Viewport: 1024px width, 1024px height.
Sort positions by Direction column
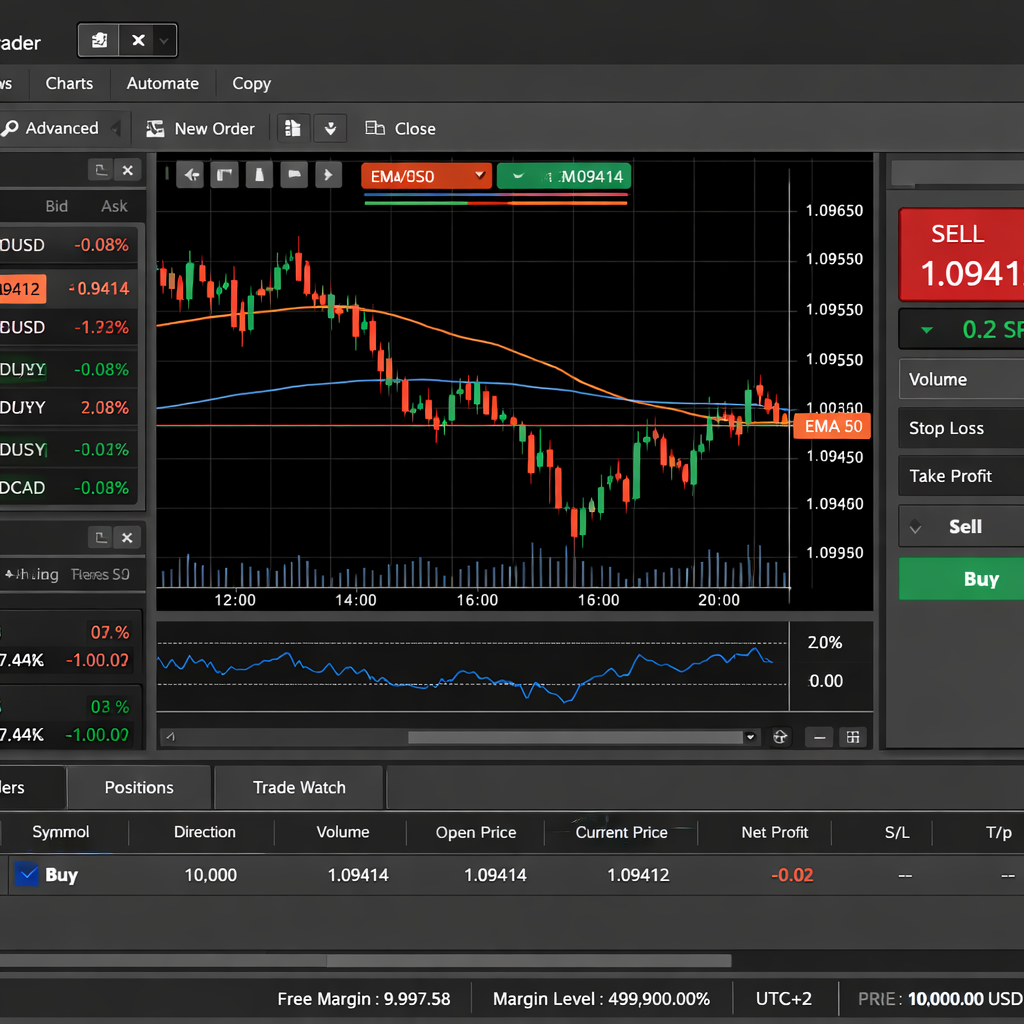coord(204,832)
